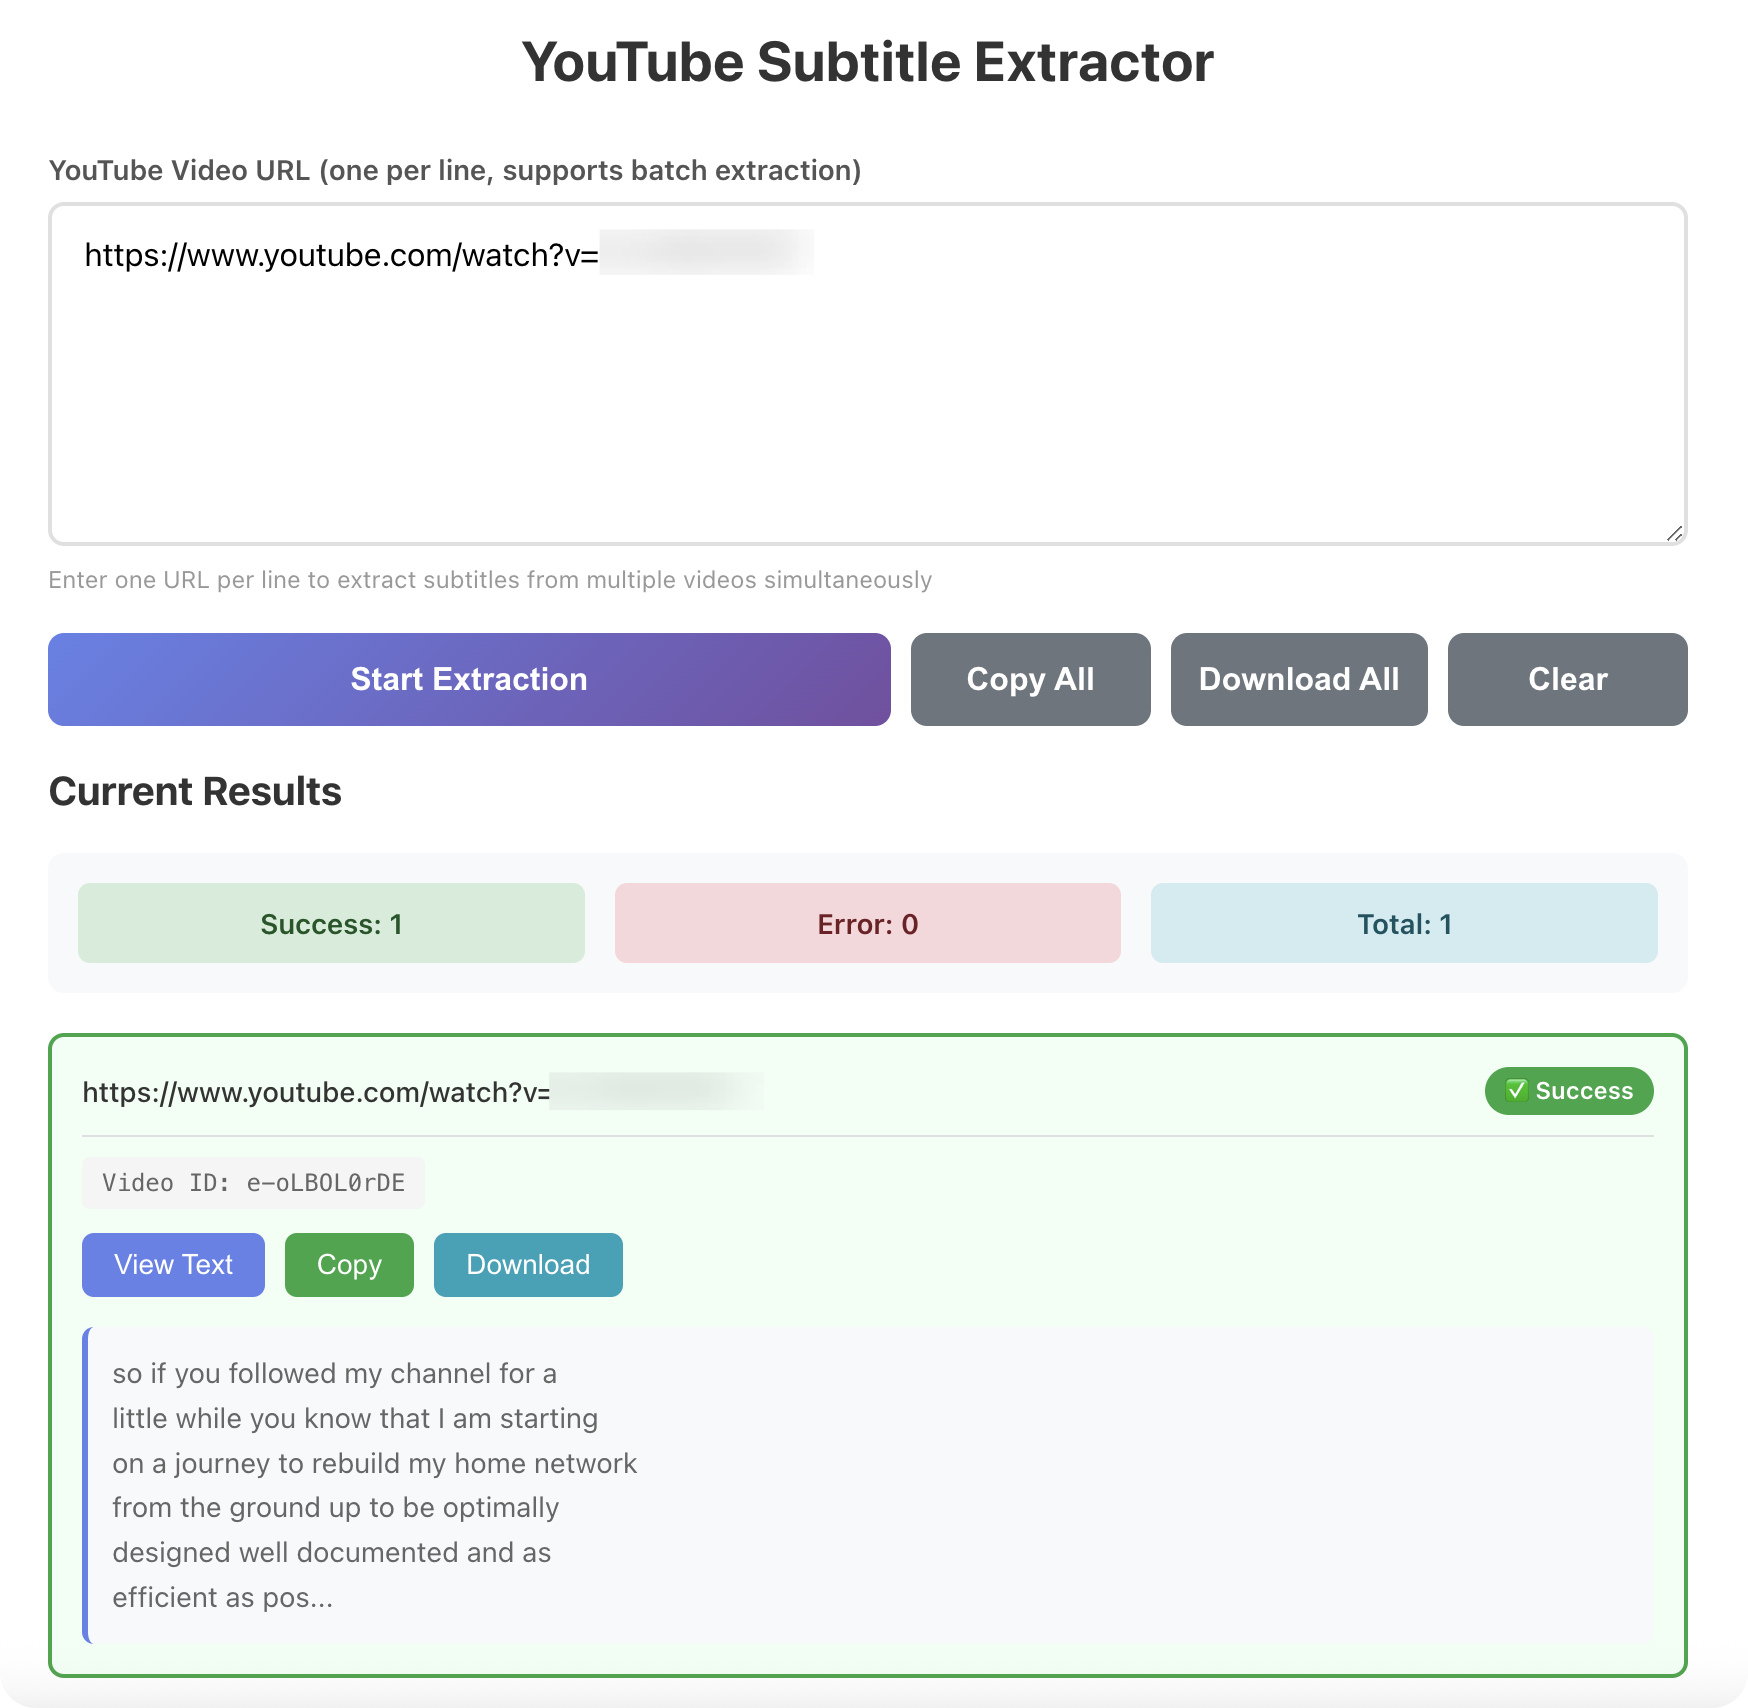This screenshot has height=1708, width=1748.
Task: Select the Success: 1 counter box
Action: 331,923
